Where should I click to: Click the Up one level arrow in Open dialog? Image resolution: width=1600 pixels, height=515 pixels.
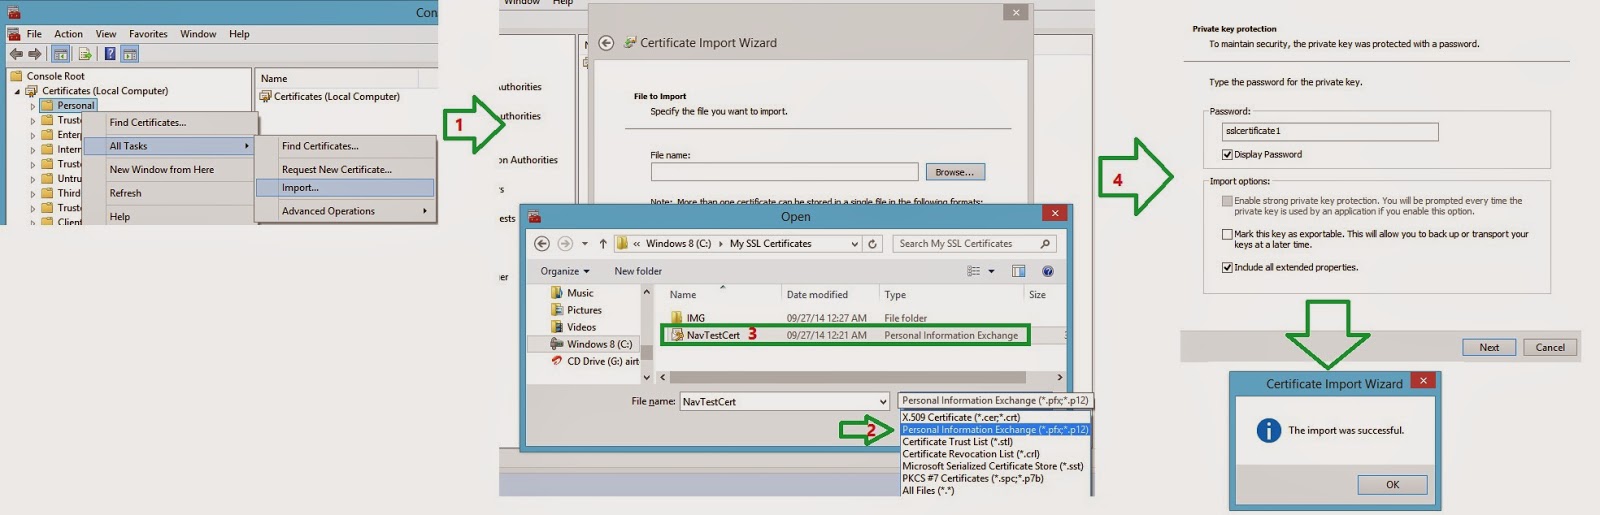click(603, 244)
